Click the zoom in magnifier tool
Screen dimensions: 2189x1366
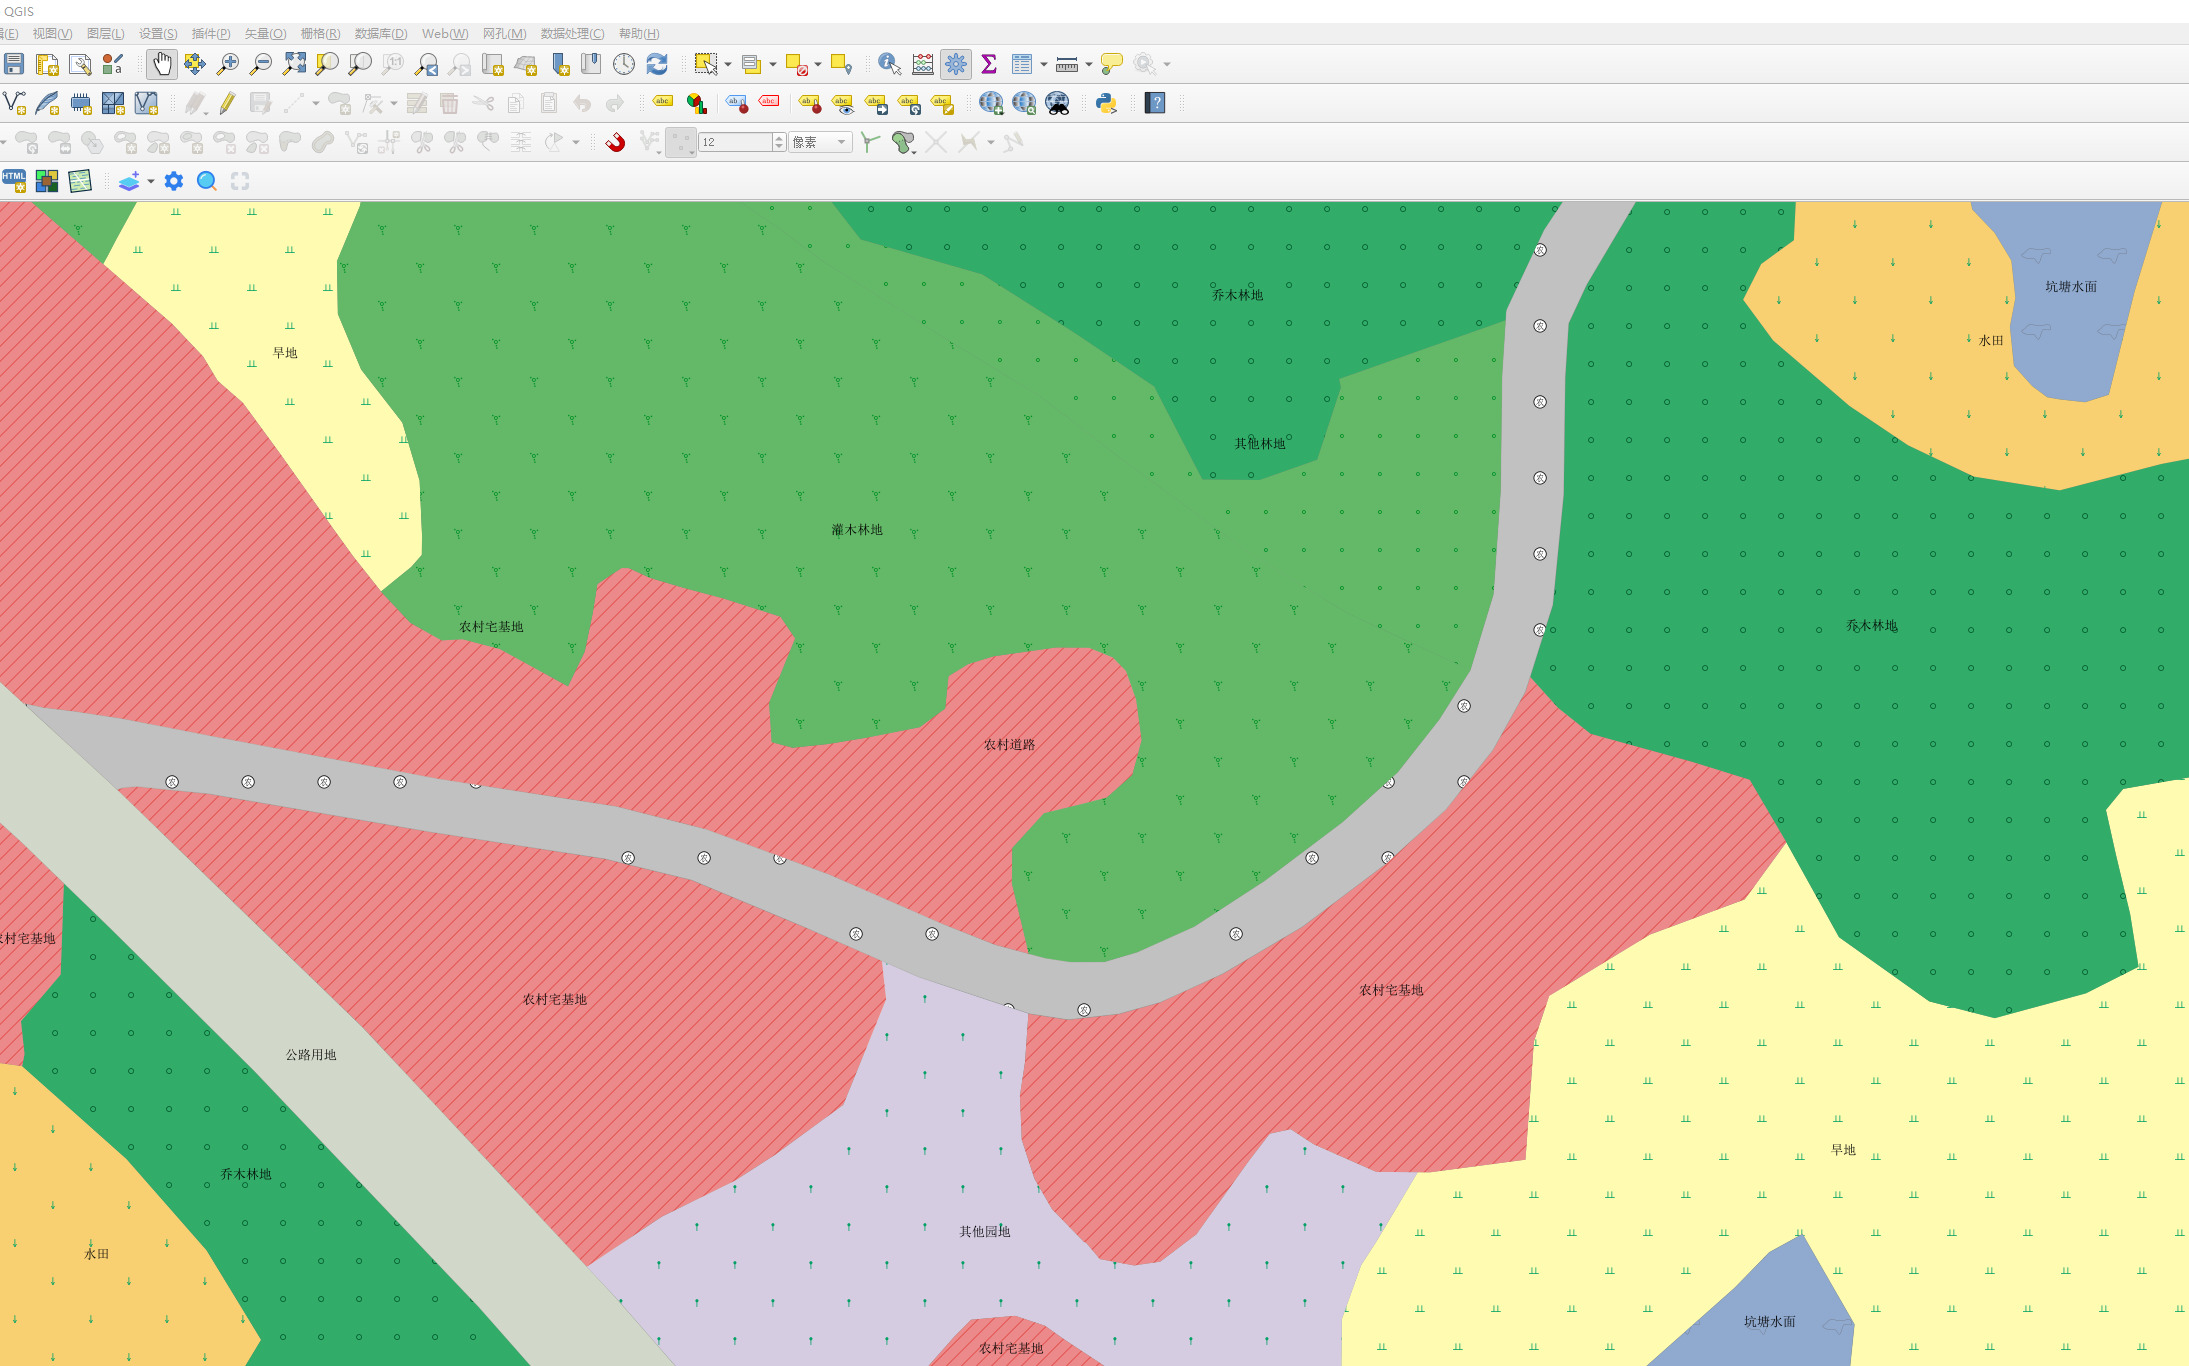[x=228, y=64]
